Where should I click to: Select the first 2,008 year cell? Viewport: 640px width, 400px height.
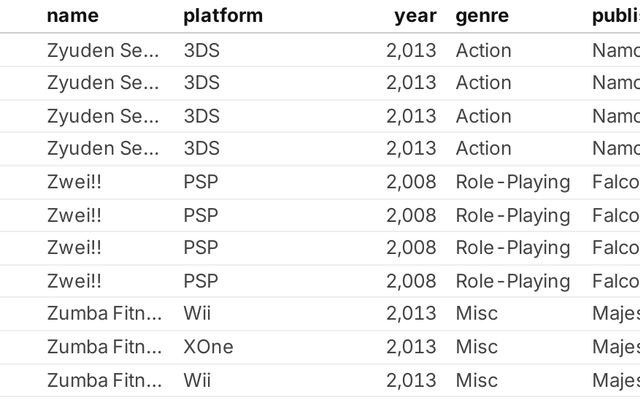[411, 182]
